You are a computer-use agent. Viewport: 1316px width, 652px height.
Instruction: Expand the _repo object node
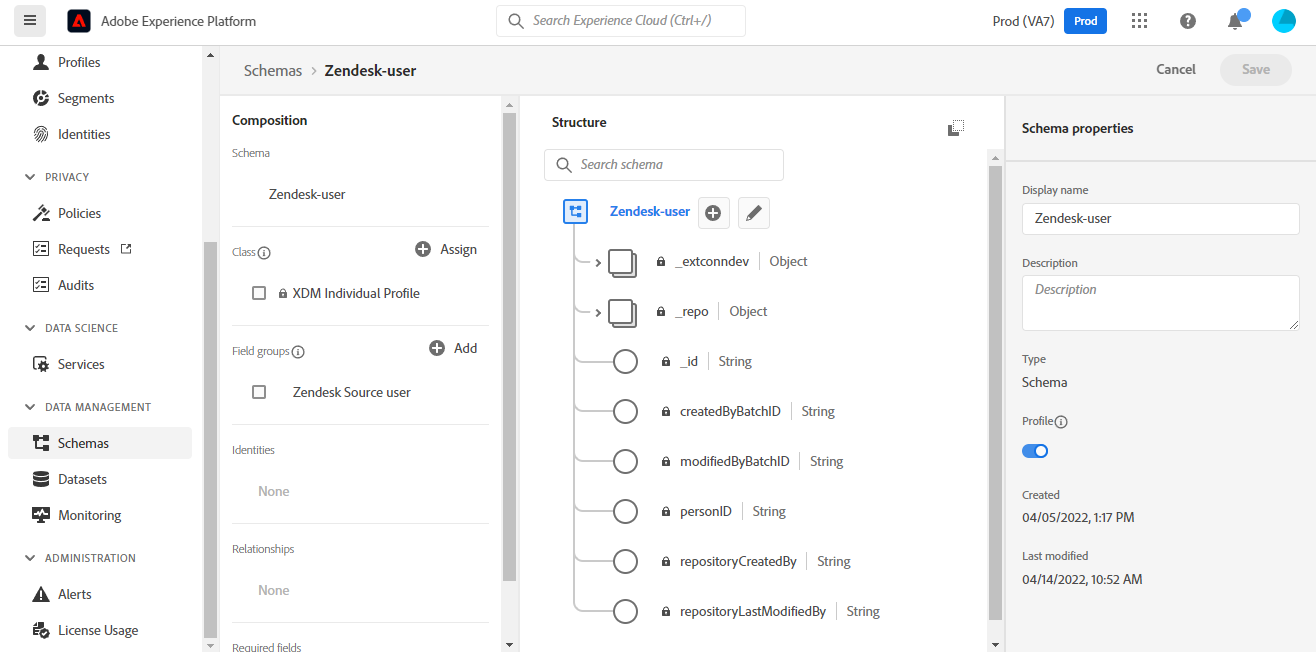tap(598, 312)
